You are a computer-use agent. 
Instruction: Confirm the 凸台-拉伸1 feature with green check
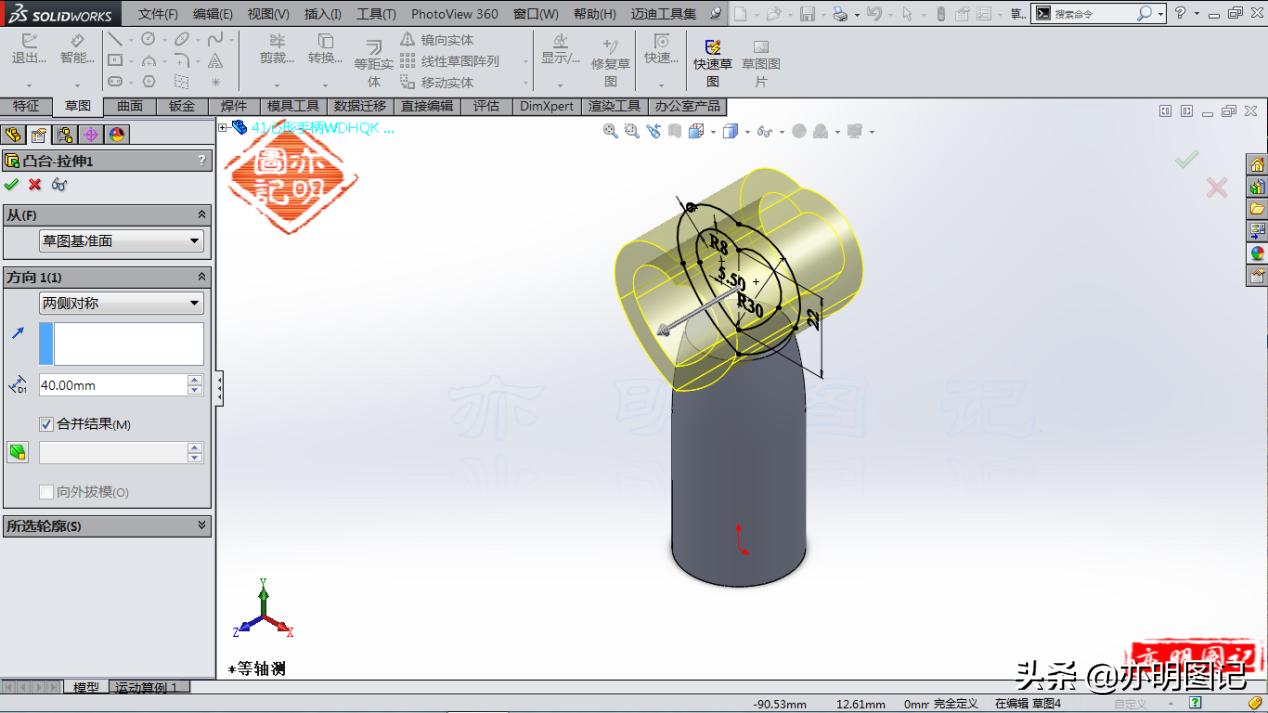12,184
